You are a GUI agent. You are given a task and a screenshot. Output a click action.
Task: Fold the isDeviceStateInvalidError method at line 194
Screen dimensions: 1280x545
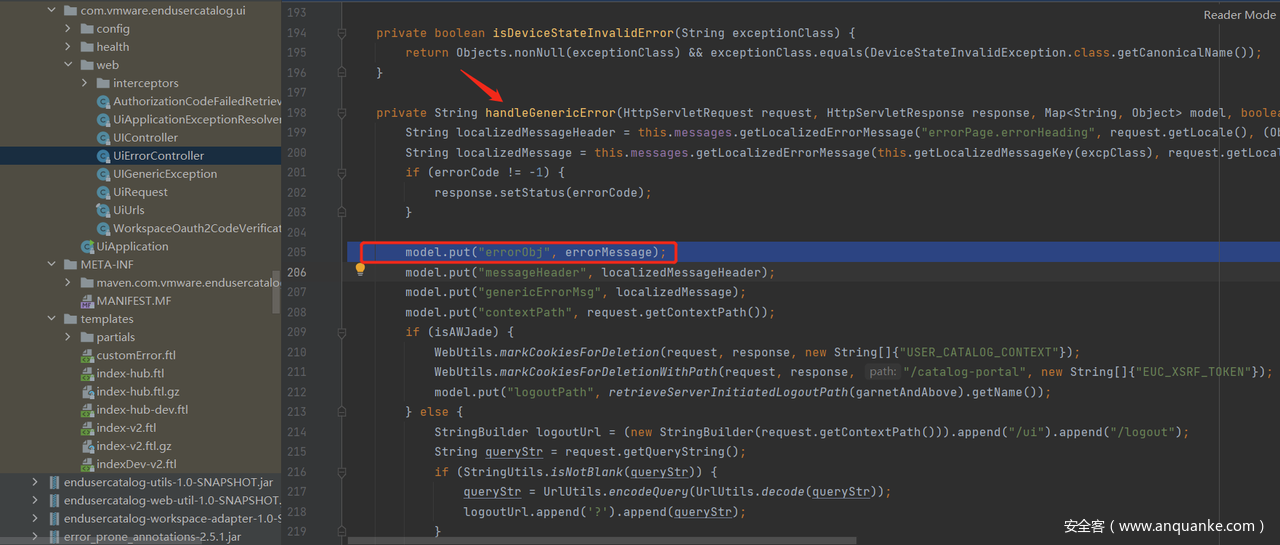341,33
